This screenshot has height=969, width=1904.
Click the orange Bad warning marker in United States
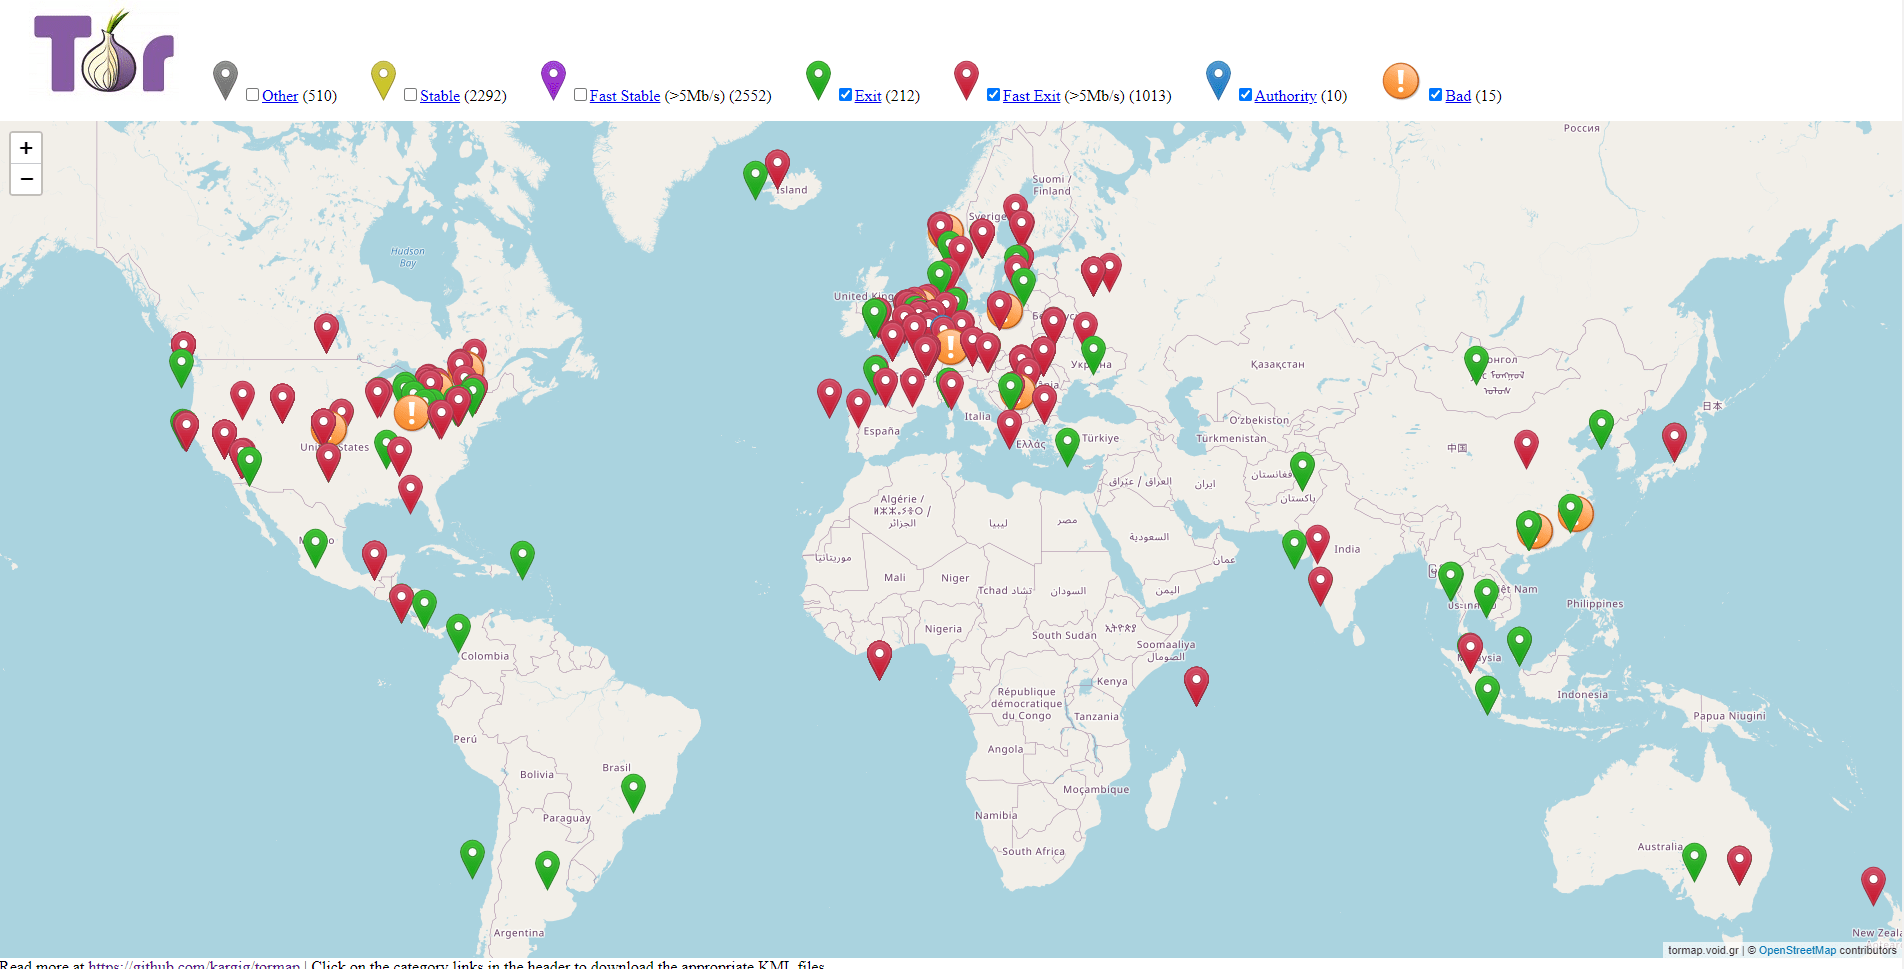pyautogui.click(x=411, y=412)
